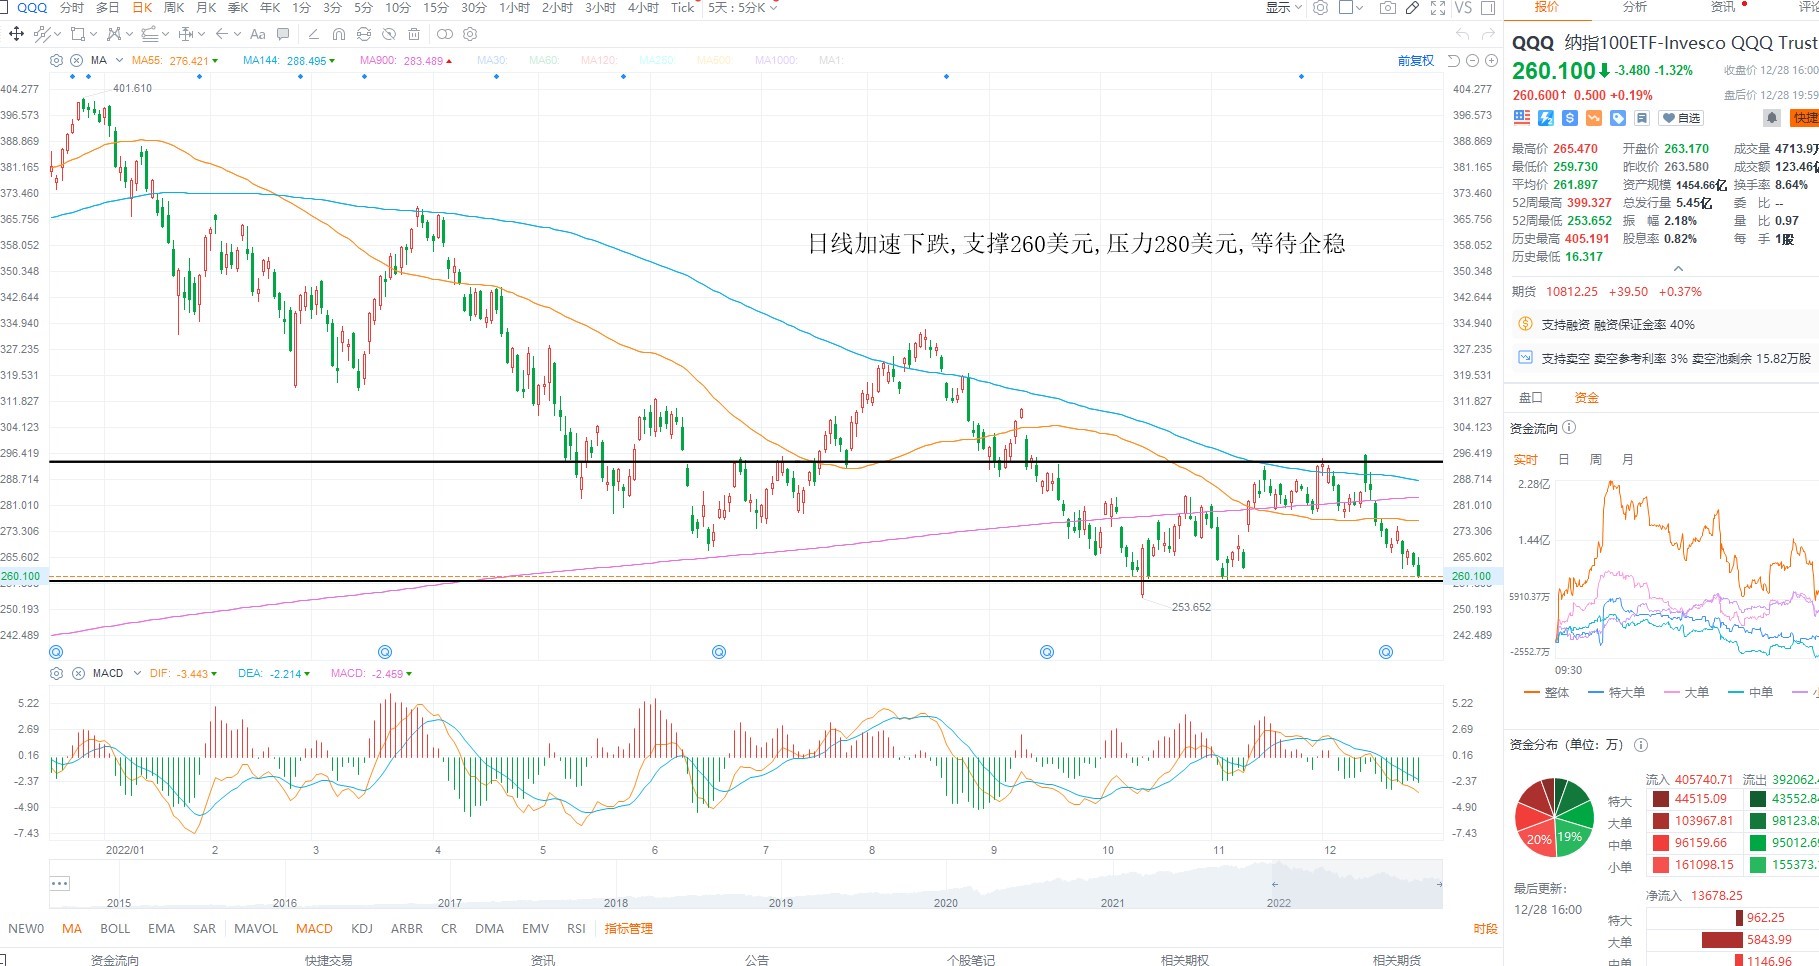
Task: Reset chart view with the reset arrow
Action: 1454,61
